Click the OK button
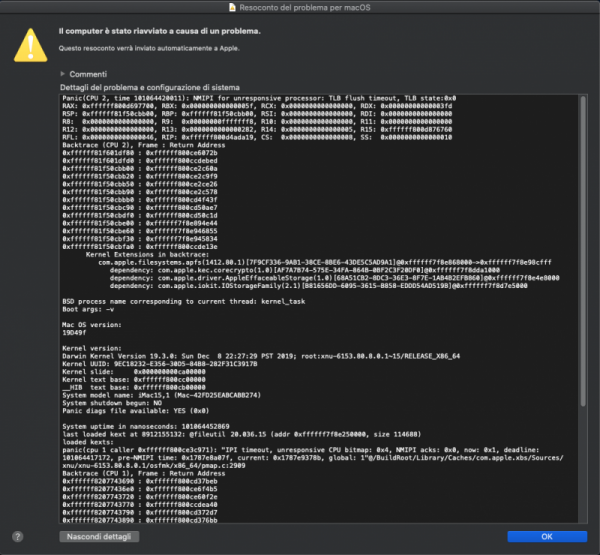 (547, 536)
